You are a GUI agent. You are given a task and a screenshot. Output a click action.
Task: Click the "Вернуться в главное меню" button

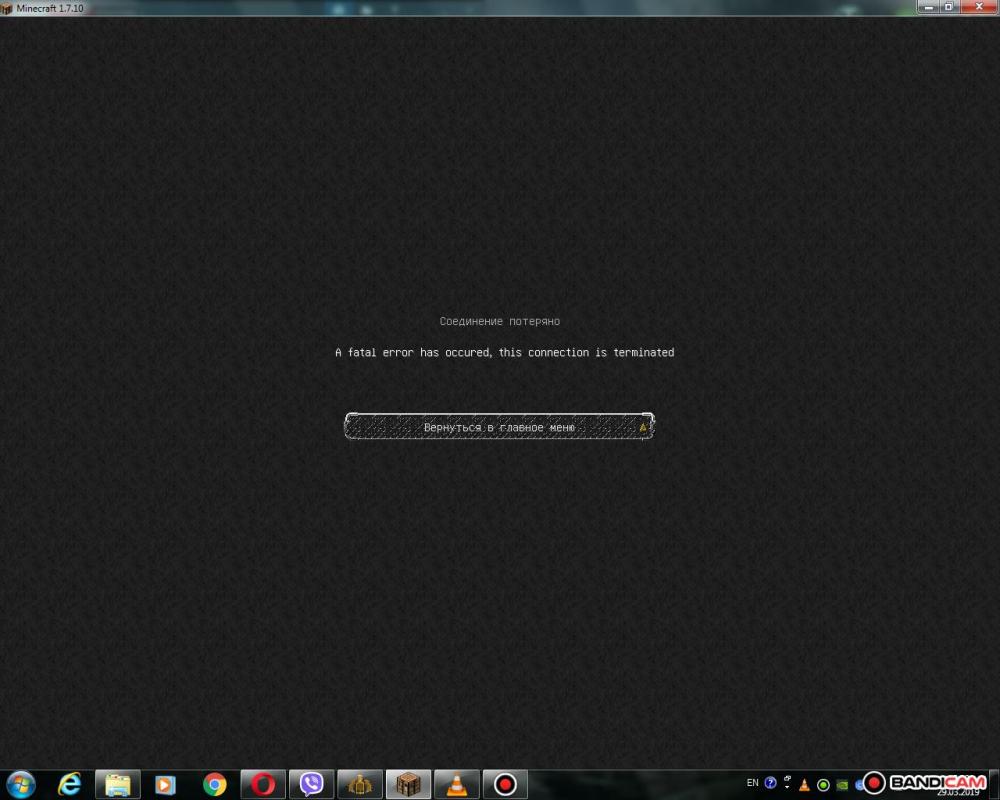[x=499, y=427]
